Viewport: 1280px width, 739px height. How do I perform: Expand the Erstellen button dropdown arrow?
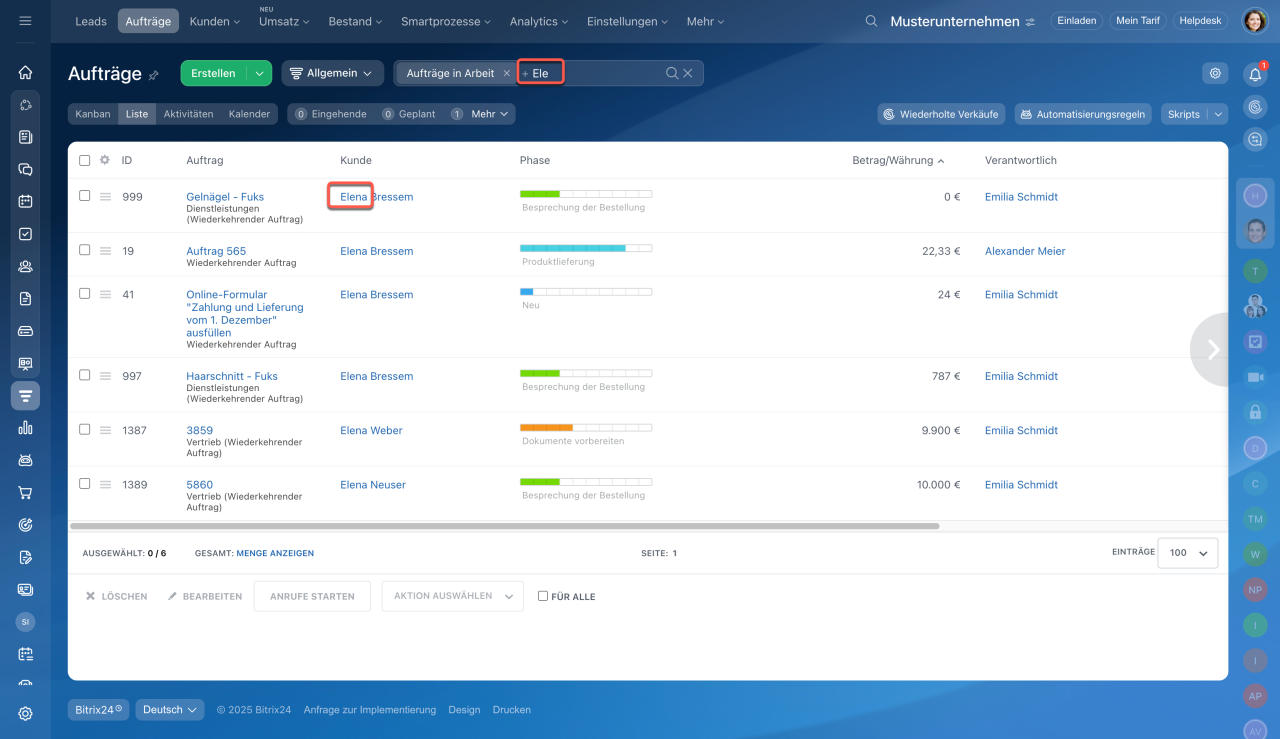(x=259, y=73)
